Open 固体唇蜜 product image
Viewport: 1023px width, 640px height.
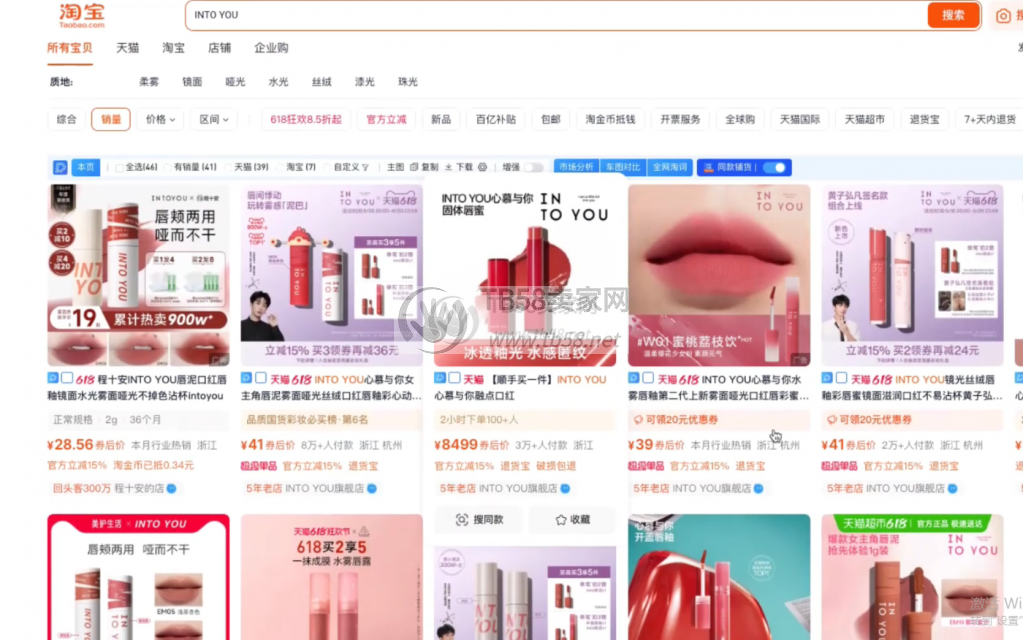525,275
